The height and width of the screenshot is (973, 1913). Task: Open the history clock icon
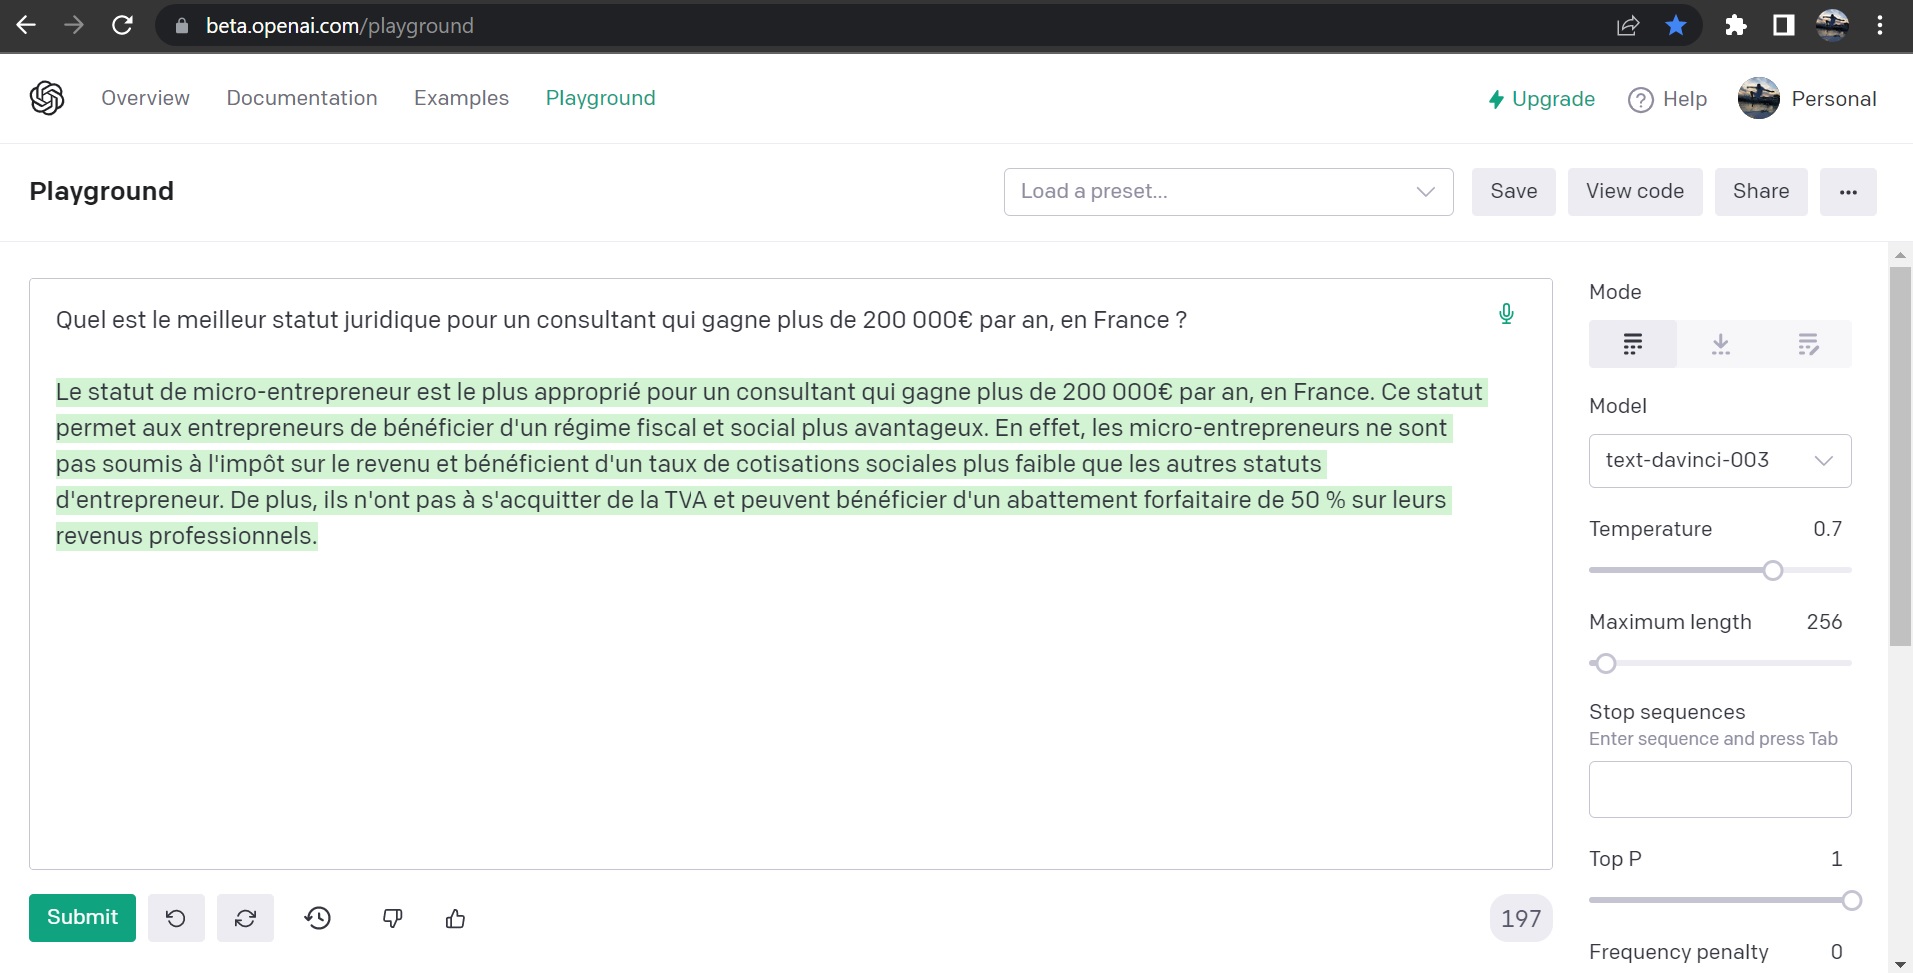[318, 918]
